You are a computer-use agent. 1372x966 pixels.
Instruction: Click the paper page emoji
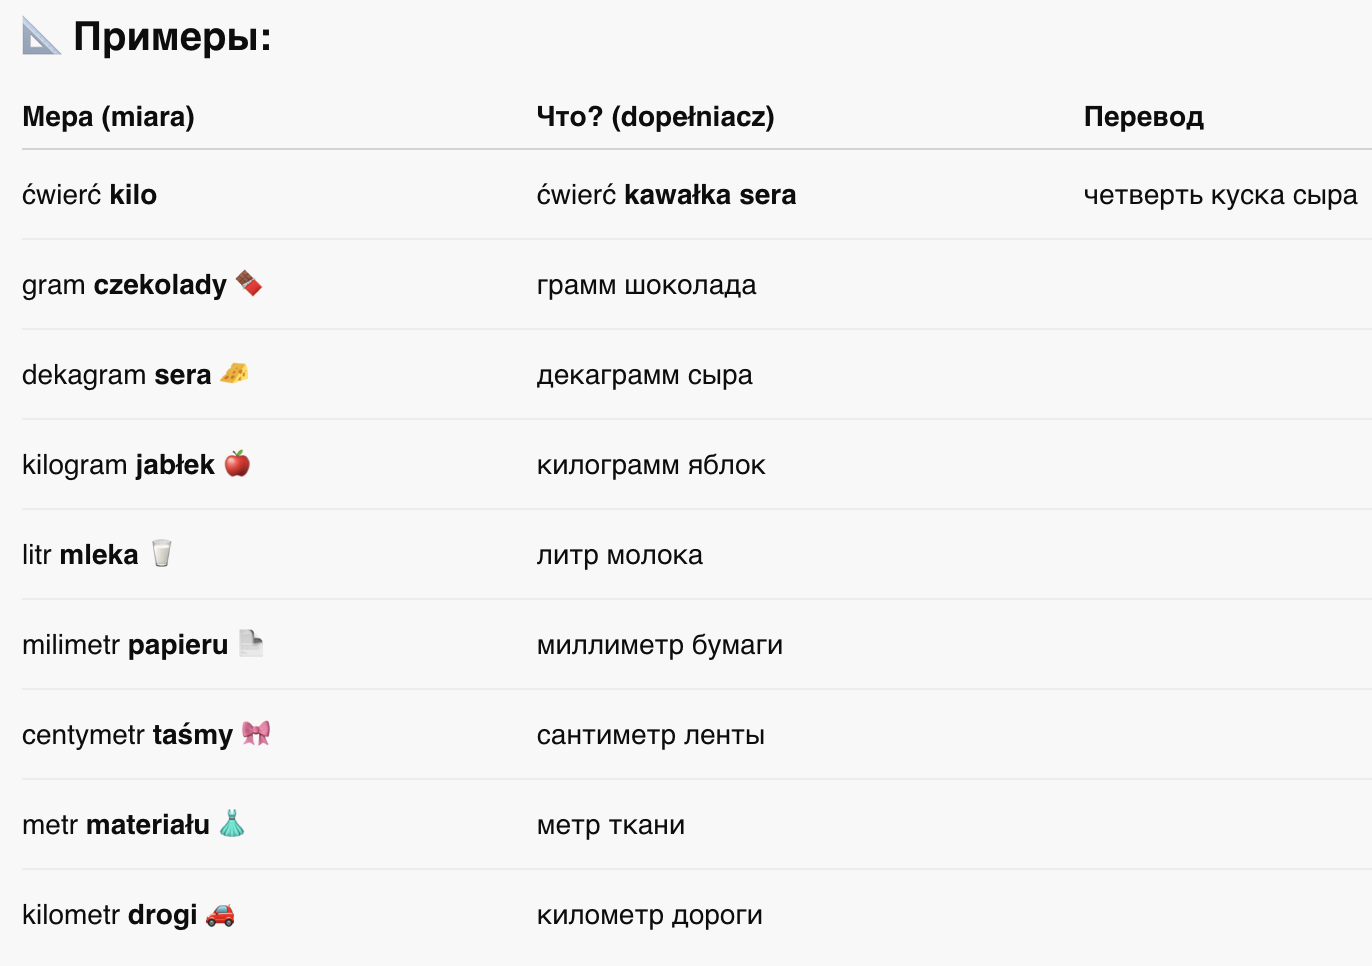tap(251, 644)
